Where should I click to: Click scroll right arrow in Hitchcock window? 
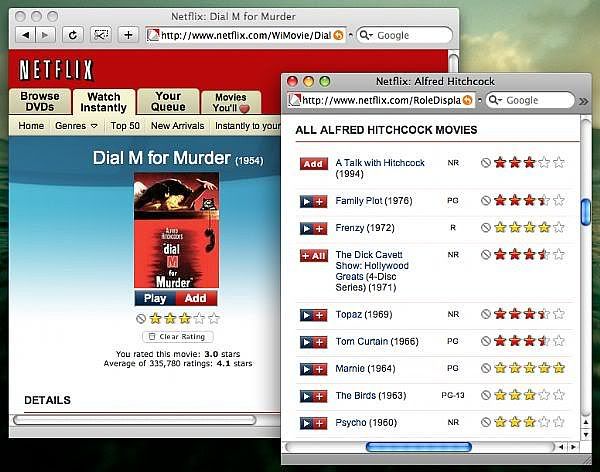pos(573,447)
